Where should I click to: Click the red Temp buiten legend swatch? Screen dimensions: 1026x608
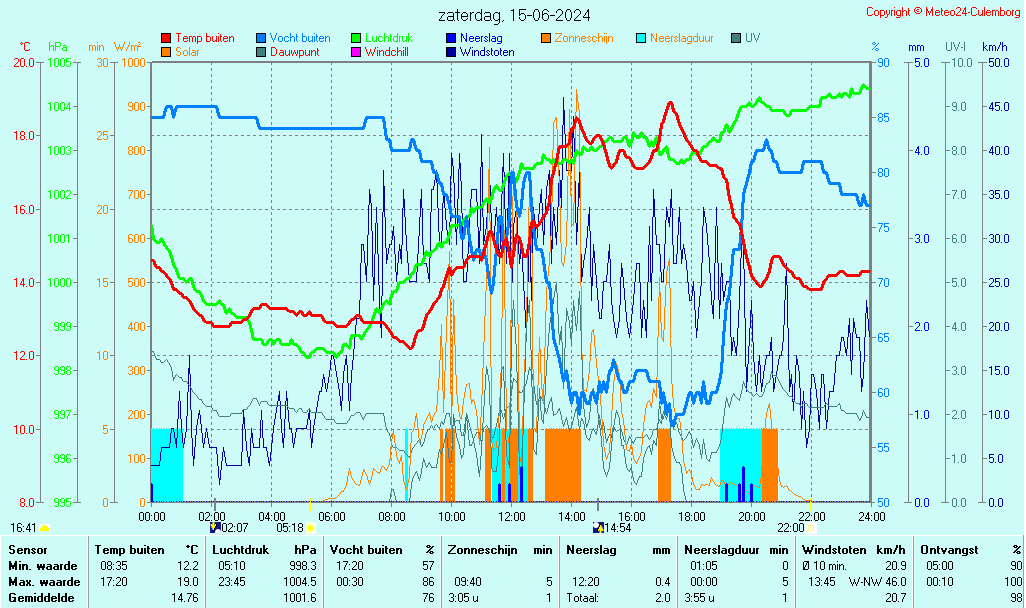tap(166, 38)
